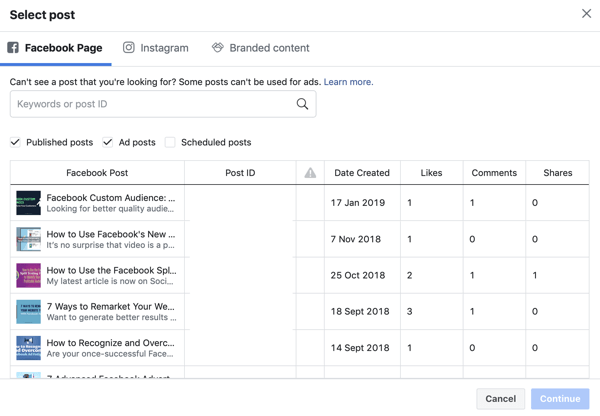Image resolution: width=600 pixels, height=416 pixels.
Task: Click likes value 2 in 25 Oct row
Action: [409, 275]
